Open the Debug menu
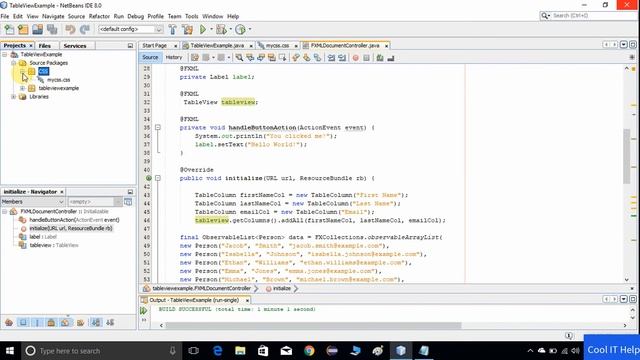 coord(136,16)
